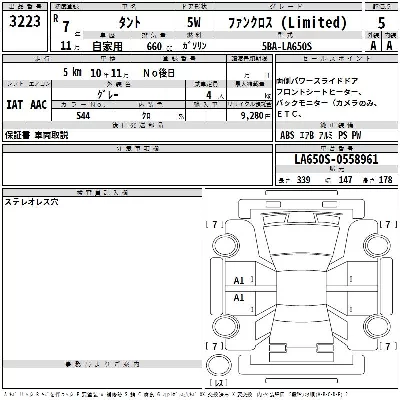400x400 pixels.
Task: Click the overall score 5
Action: [381, 23]
